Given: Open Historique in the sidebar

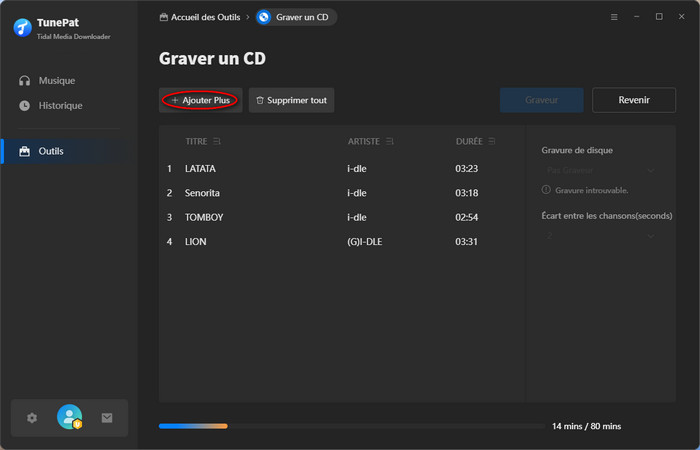Looking at the screenshot, I should click(60, 105).
